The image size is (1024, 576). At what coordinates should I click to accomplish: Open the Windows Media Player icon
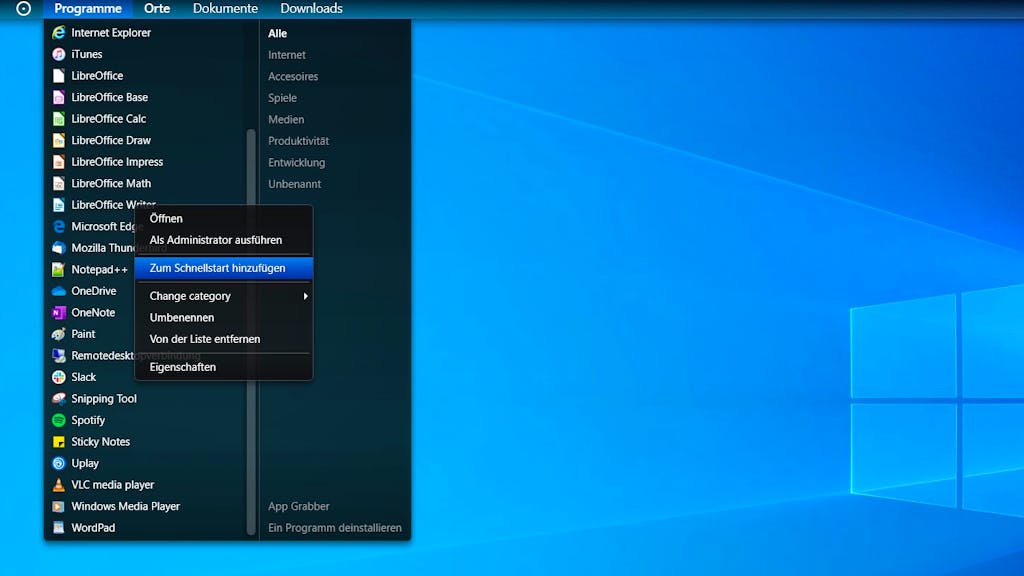59,507
